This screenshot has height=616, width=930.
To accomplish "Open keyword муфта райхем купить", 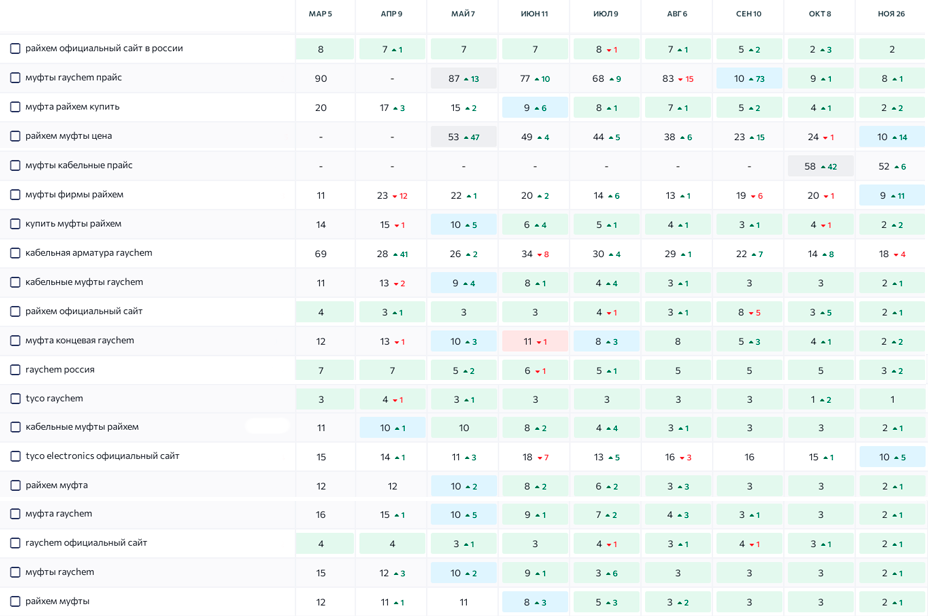I will (72, 107).
